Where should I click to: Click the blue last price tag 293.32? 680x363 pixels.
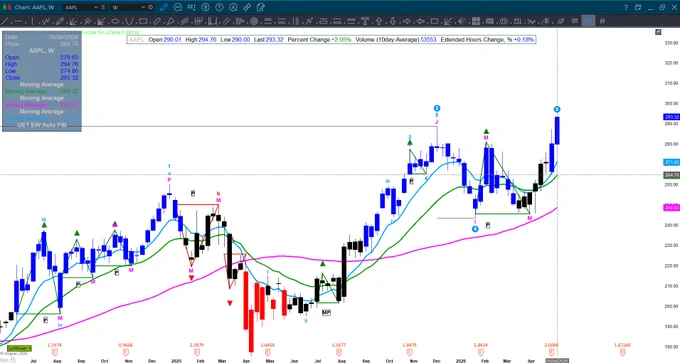671,117
